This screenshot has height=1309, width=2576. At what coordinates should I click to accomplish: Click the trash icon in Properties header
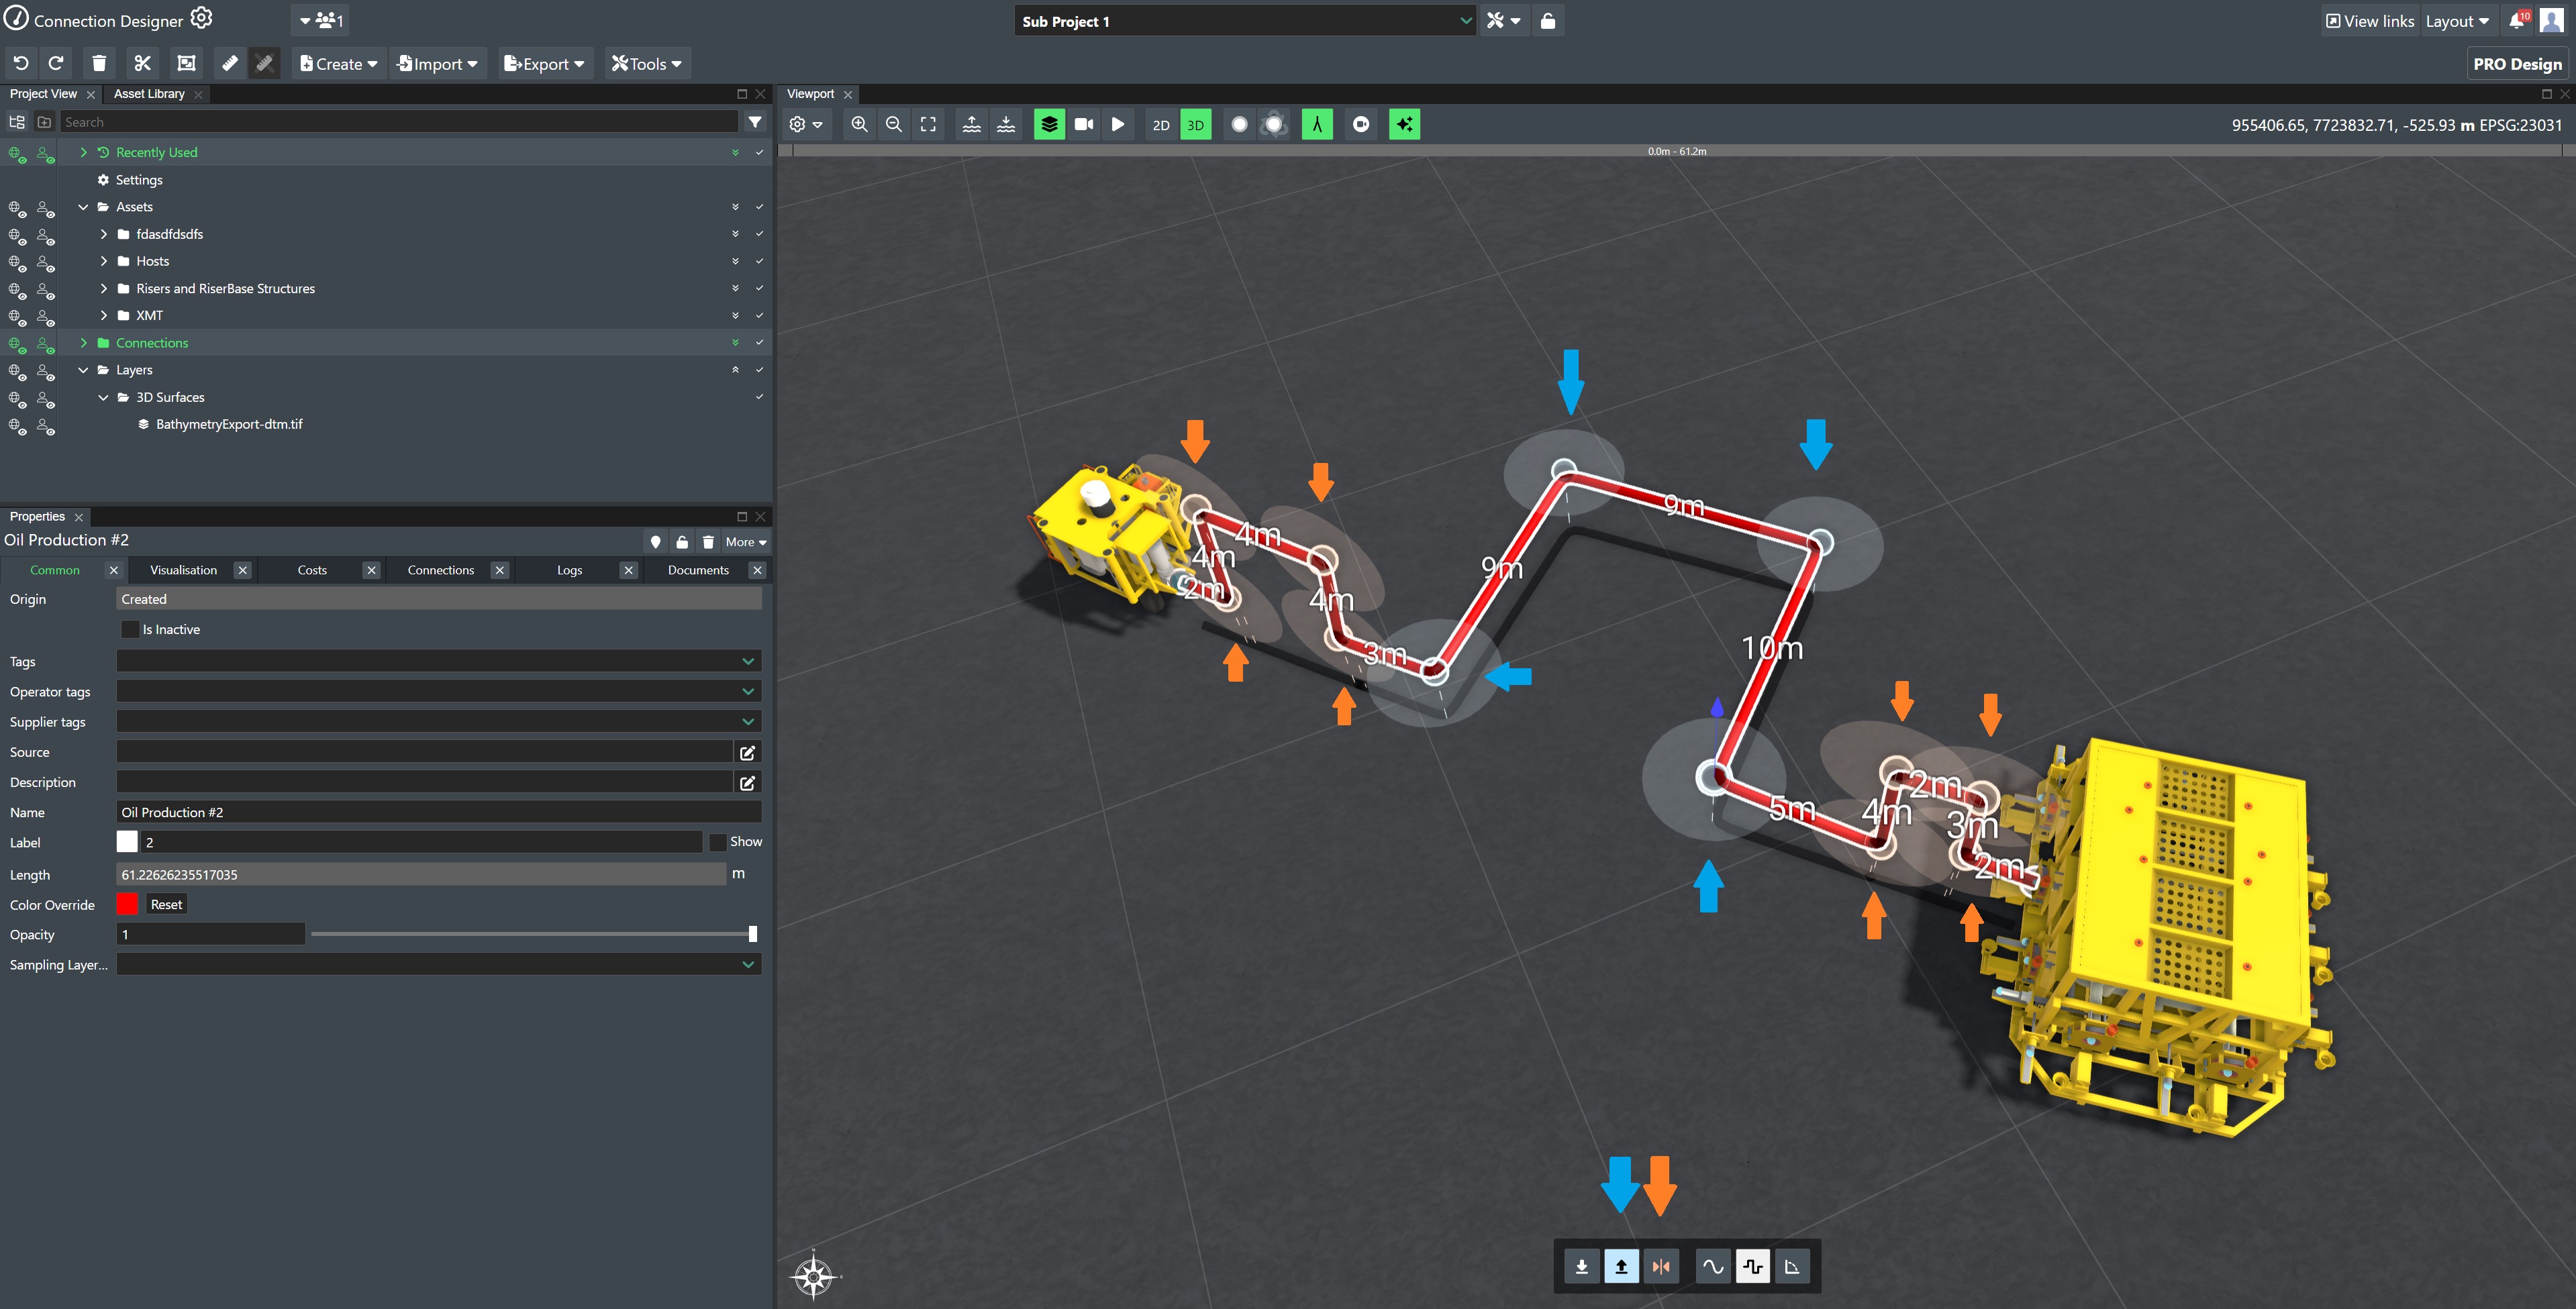point(708,542)
